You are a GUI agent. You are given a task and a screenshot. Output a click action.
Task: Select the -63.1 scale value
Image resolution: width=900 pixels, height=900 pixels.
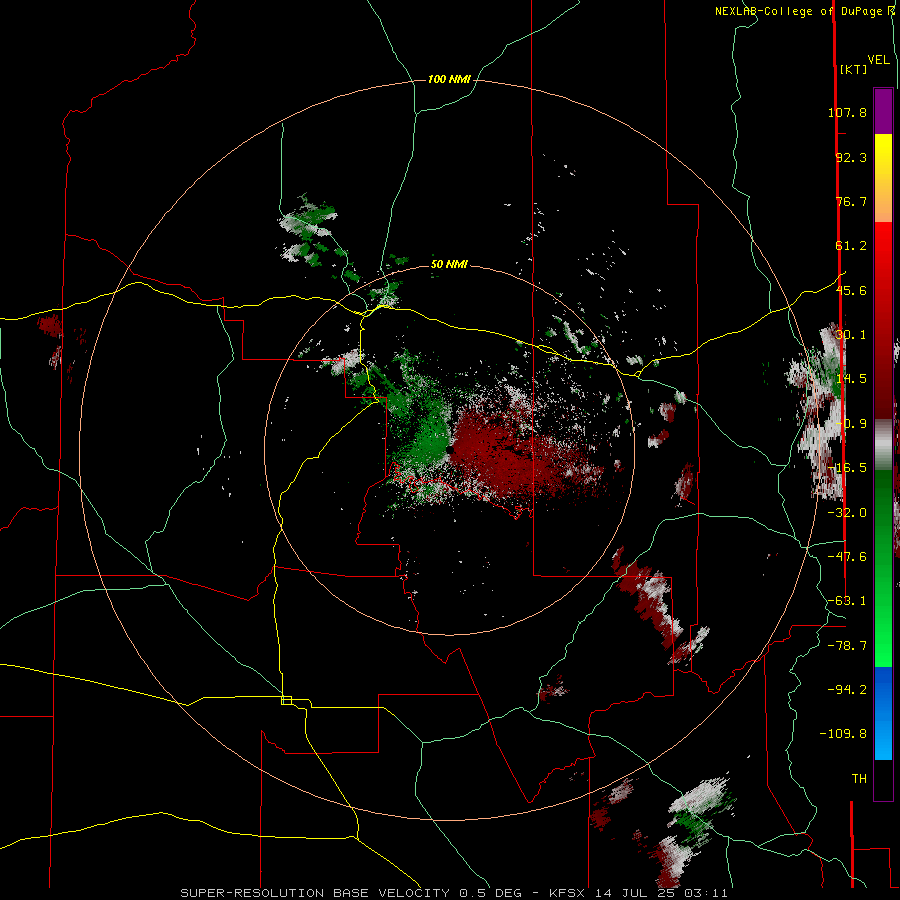click(x=847, y=601)
